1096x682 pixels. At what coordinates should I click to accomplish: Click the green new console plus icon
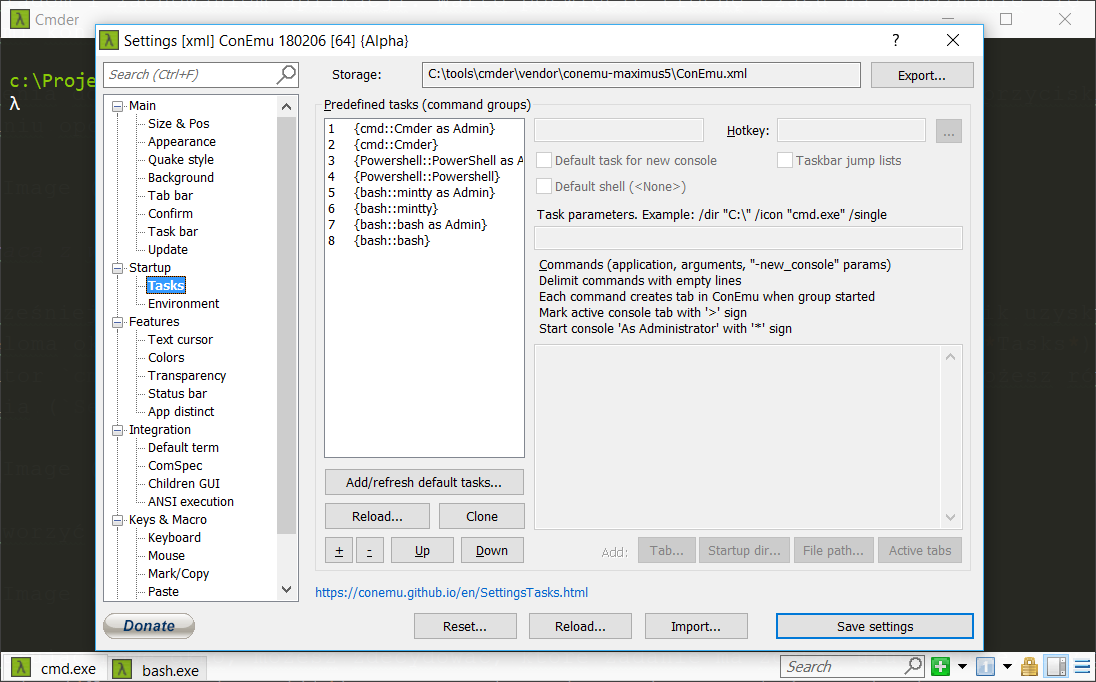(x=940, y=667)
